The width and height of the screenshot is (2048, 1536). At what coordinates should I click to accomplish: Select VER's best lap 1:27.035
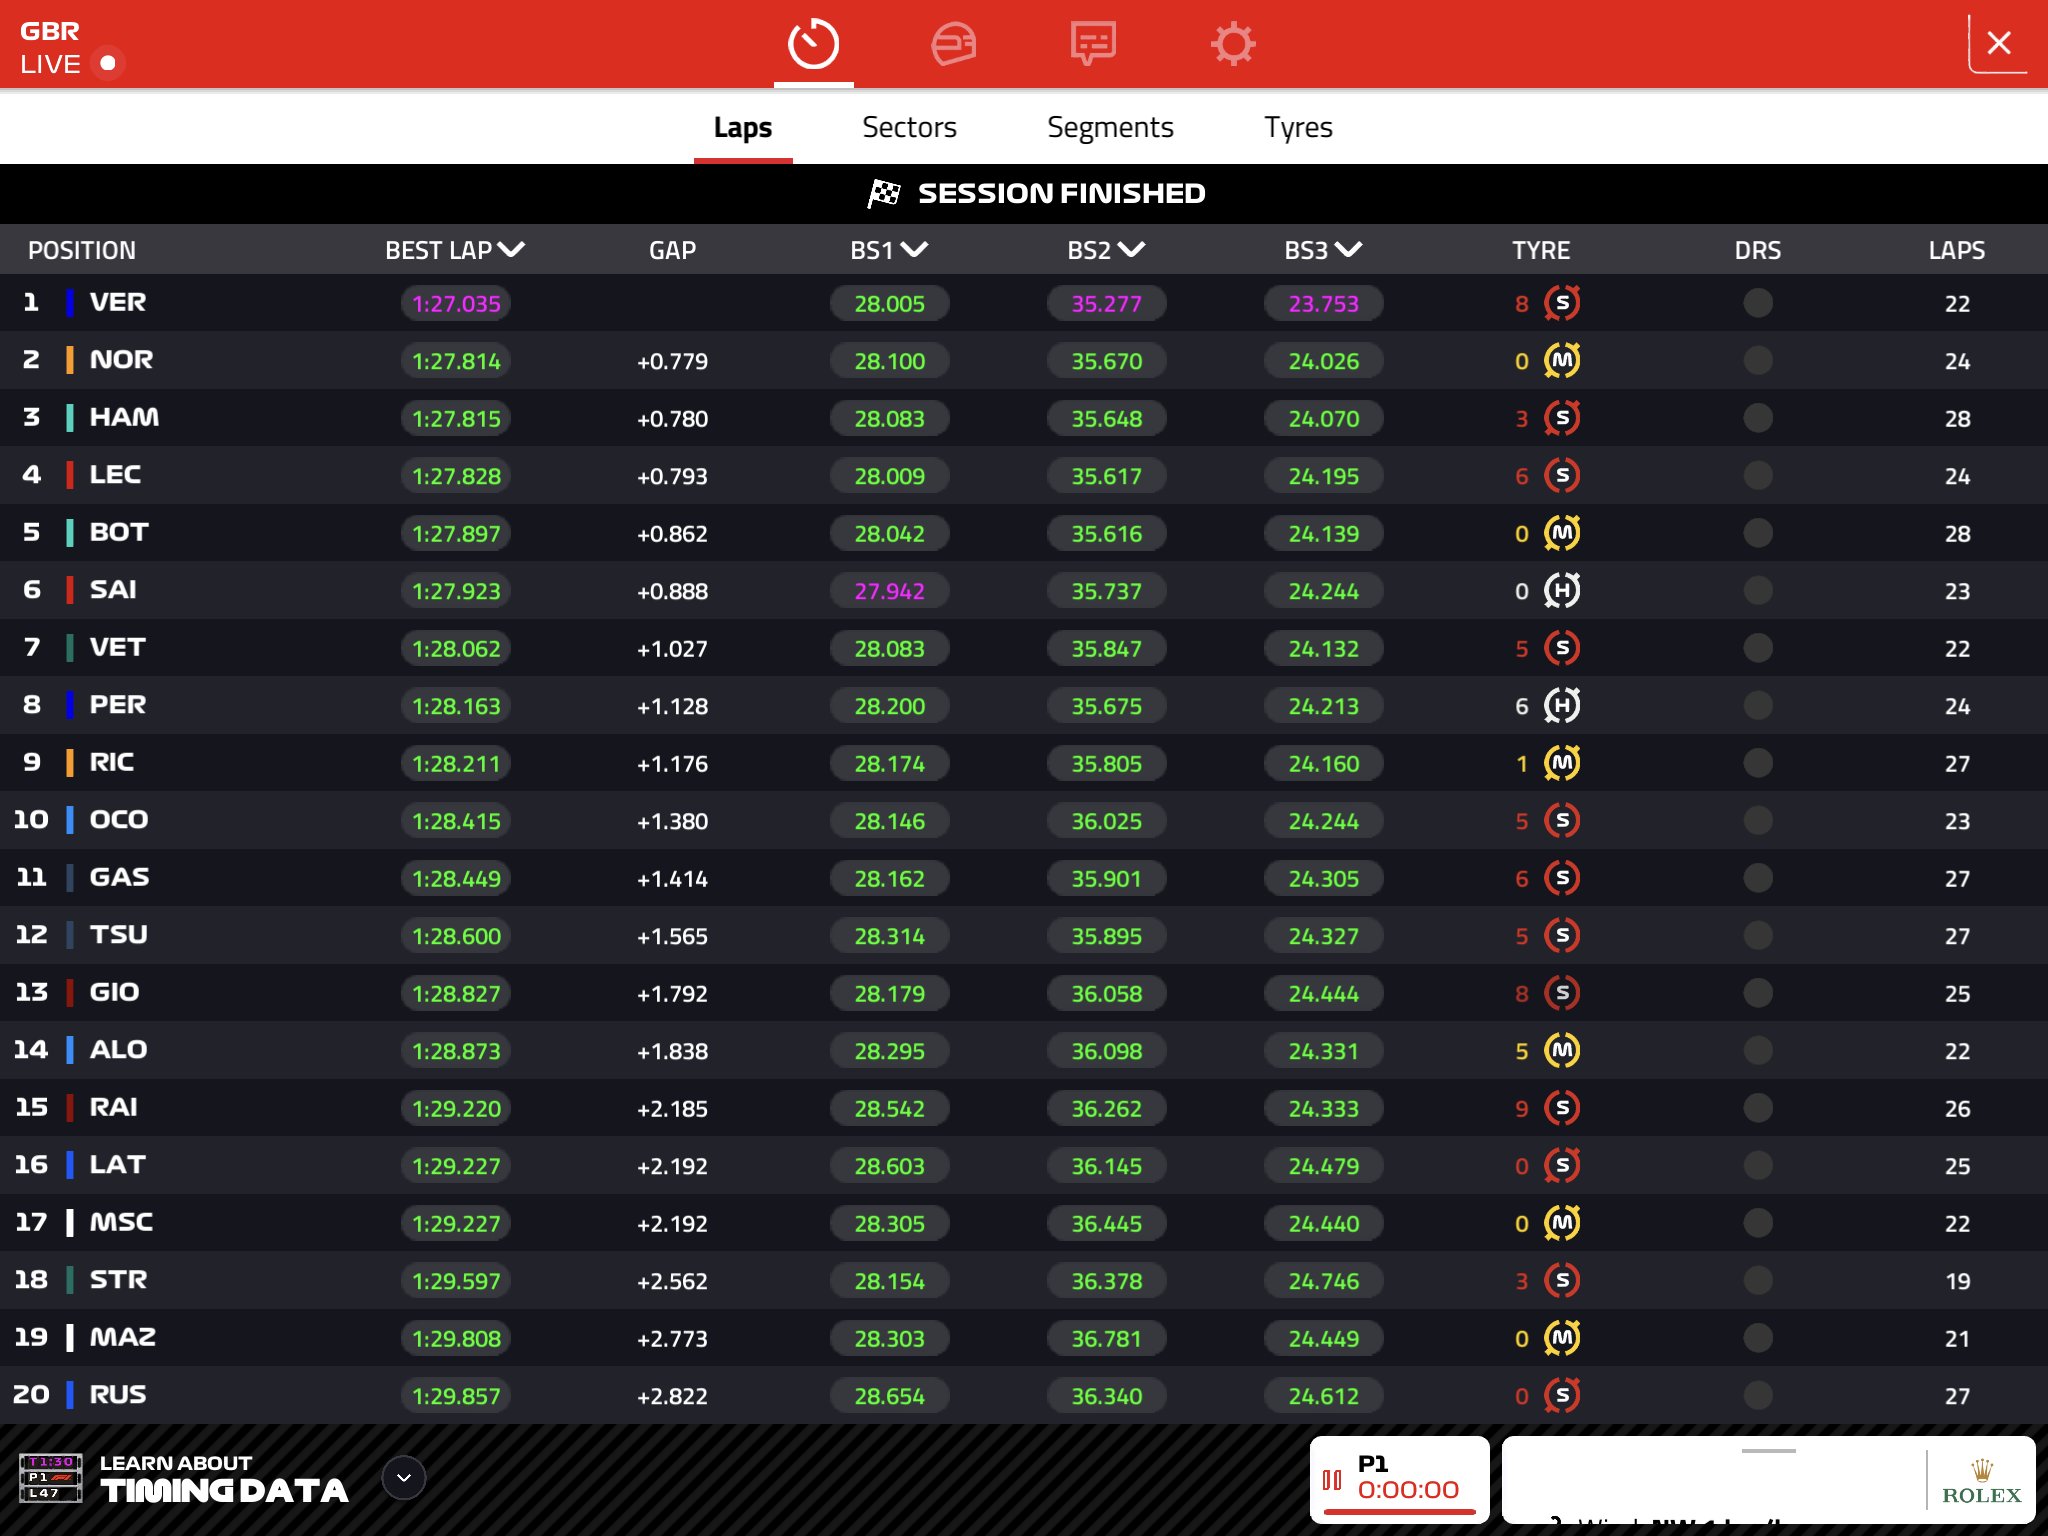click(456, 304)
